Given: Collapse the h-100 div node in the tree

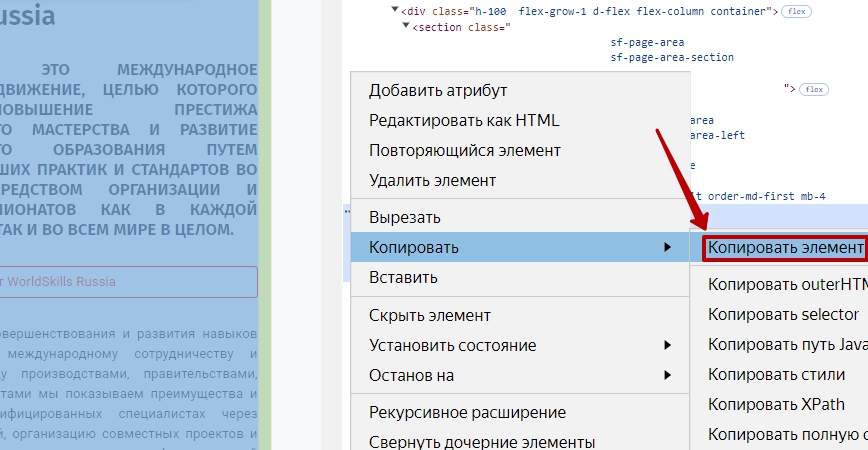Looking at the screenshot, I should pyautogui.click(x=396, y=11).
